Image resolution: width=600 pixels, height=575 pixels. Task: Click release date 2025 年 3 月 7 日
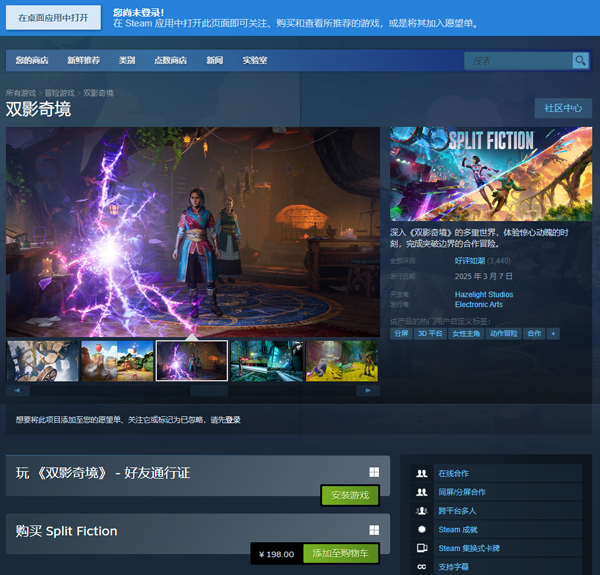pyautogui.click(x=483, y=276)
